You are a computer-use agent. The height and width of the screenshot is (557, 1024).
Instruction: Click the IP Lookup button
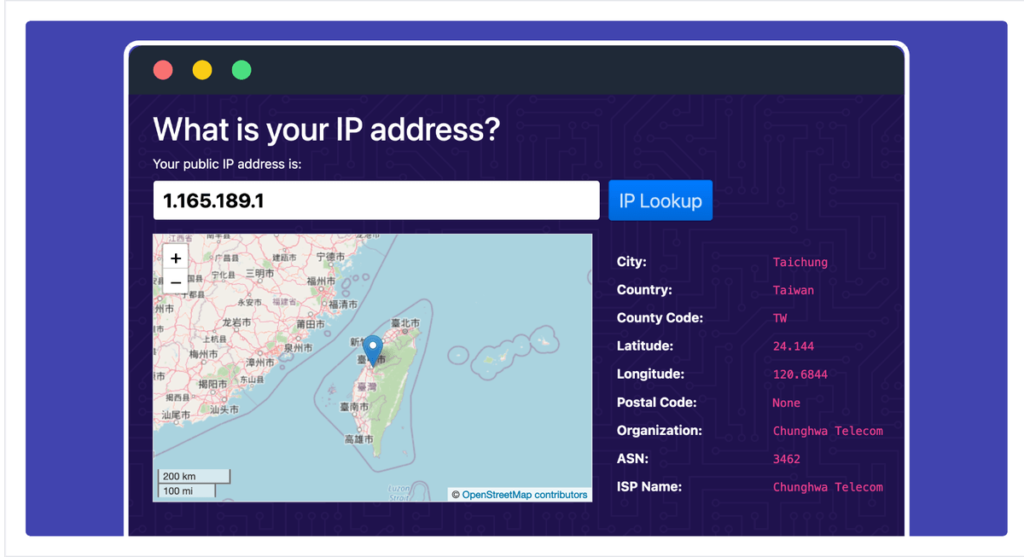tap(660, 200)
